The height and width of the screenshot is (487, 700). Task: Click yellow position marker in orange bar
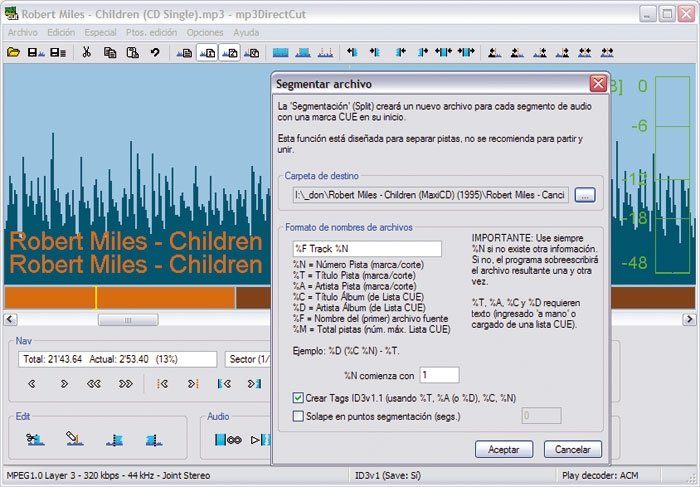click(96, 298)
